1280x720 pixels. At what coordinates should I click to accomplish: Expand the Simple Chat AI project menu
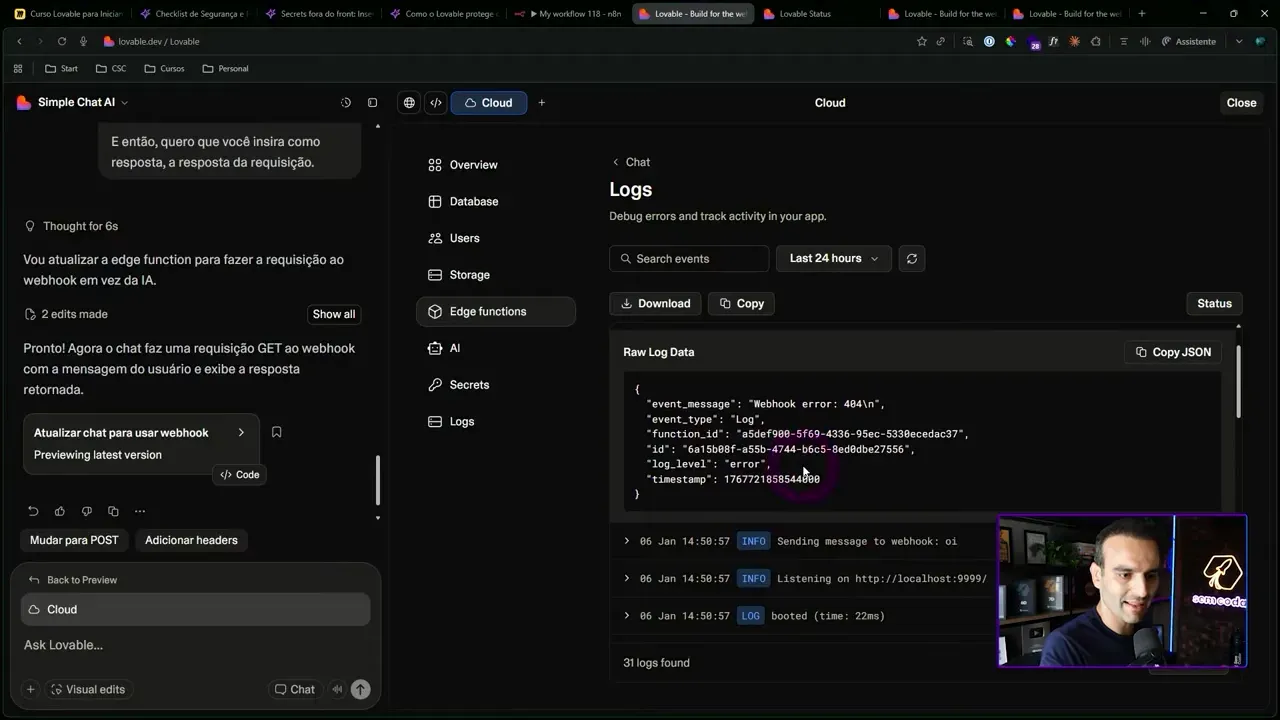point(123,102)
